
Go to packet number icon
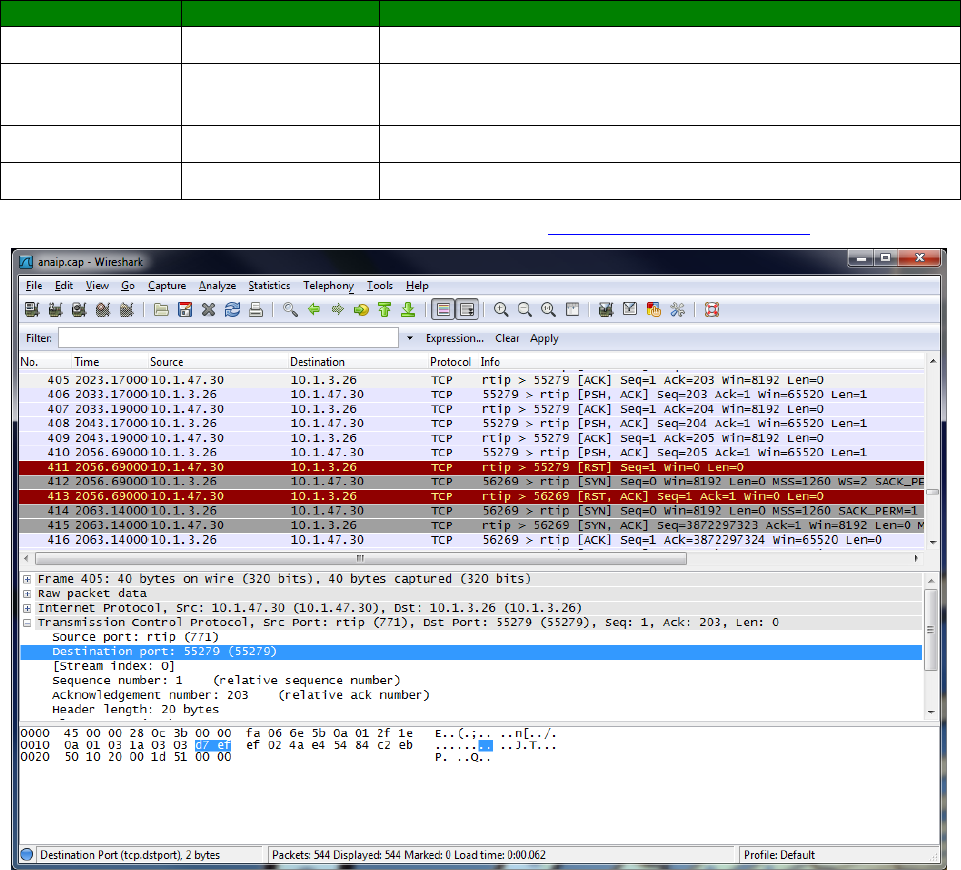[361, 309]
